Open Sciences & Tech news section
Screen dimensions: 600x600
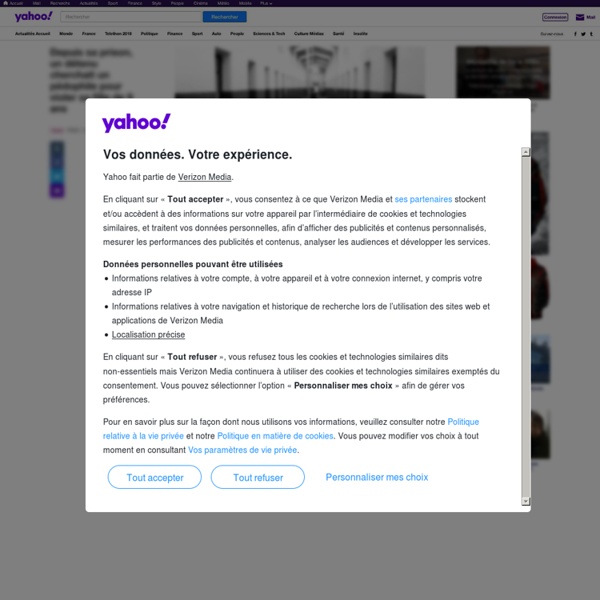tap(269, 34)
